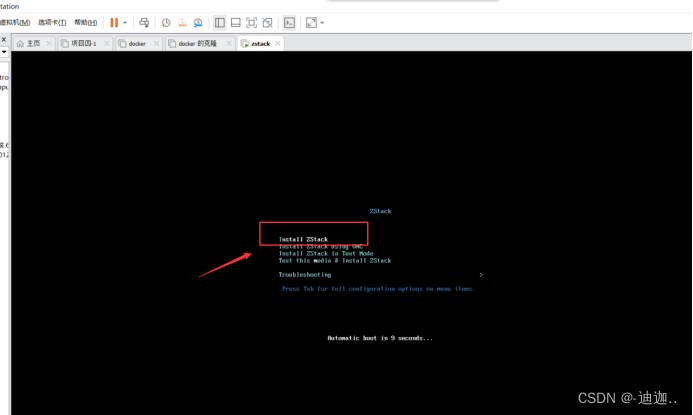The height and width of the screenshot is (415, 693).
Task: Open the 选项卡(T) menu
Action: 52,23
